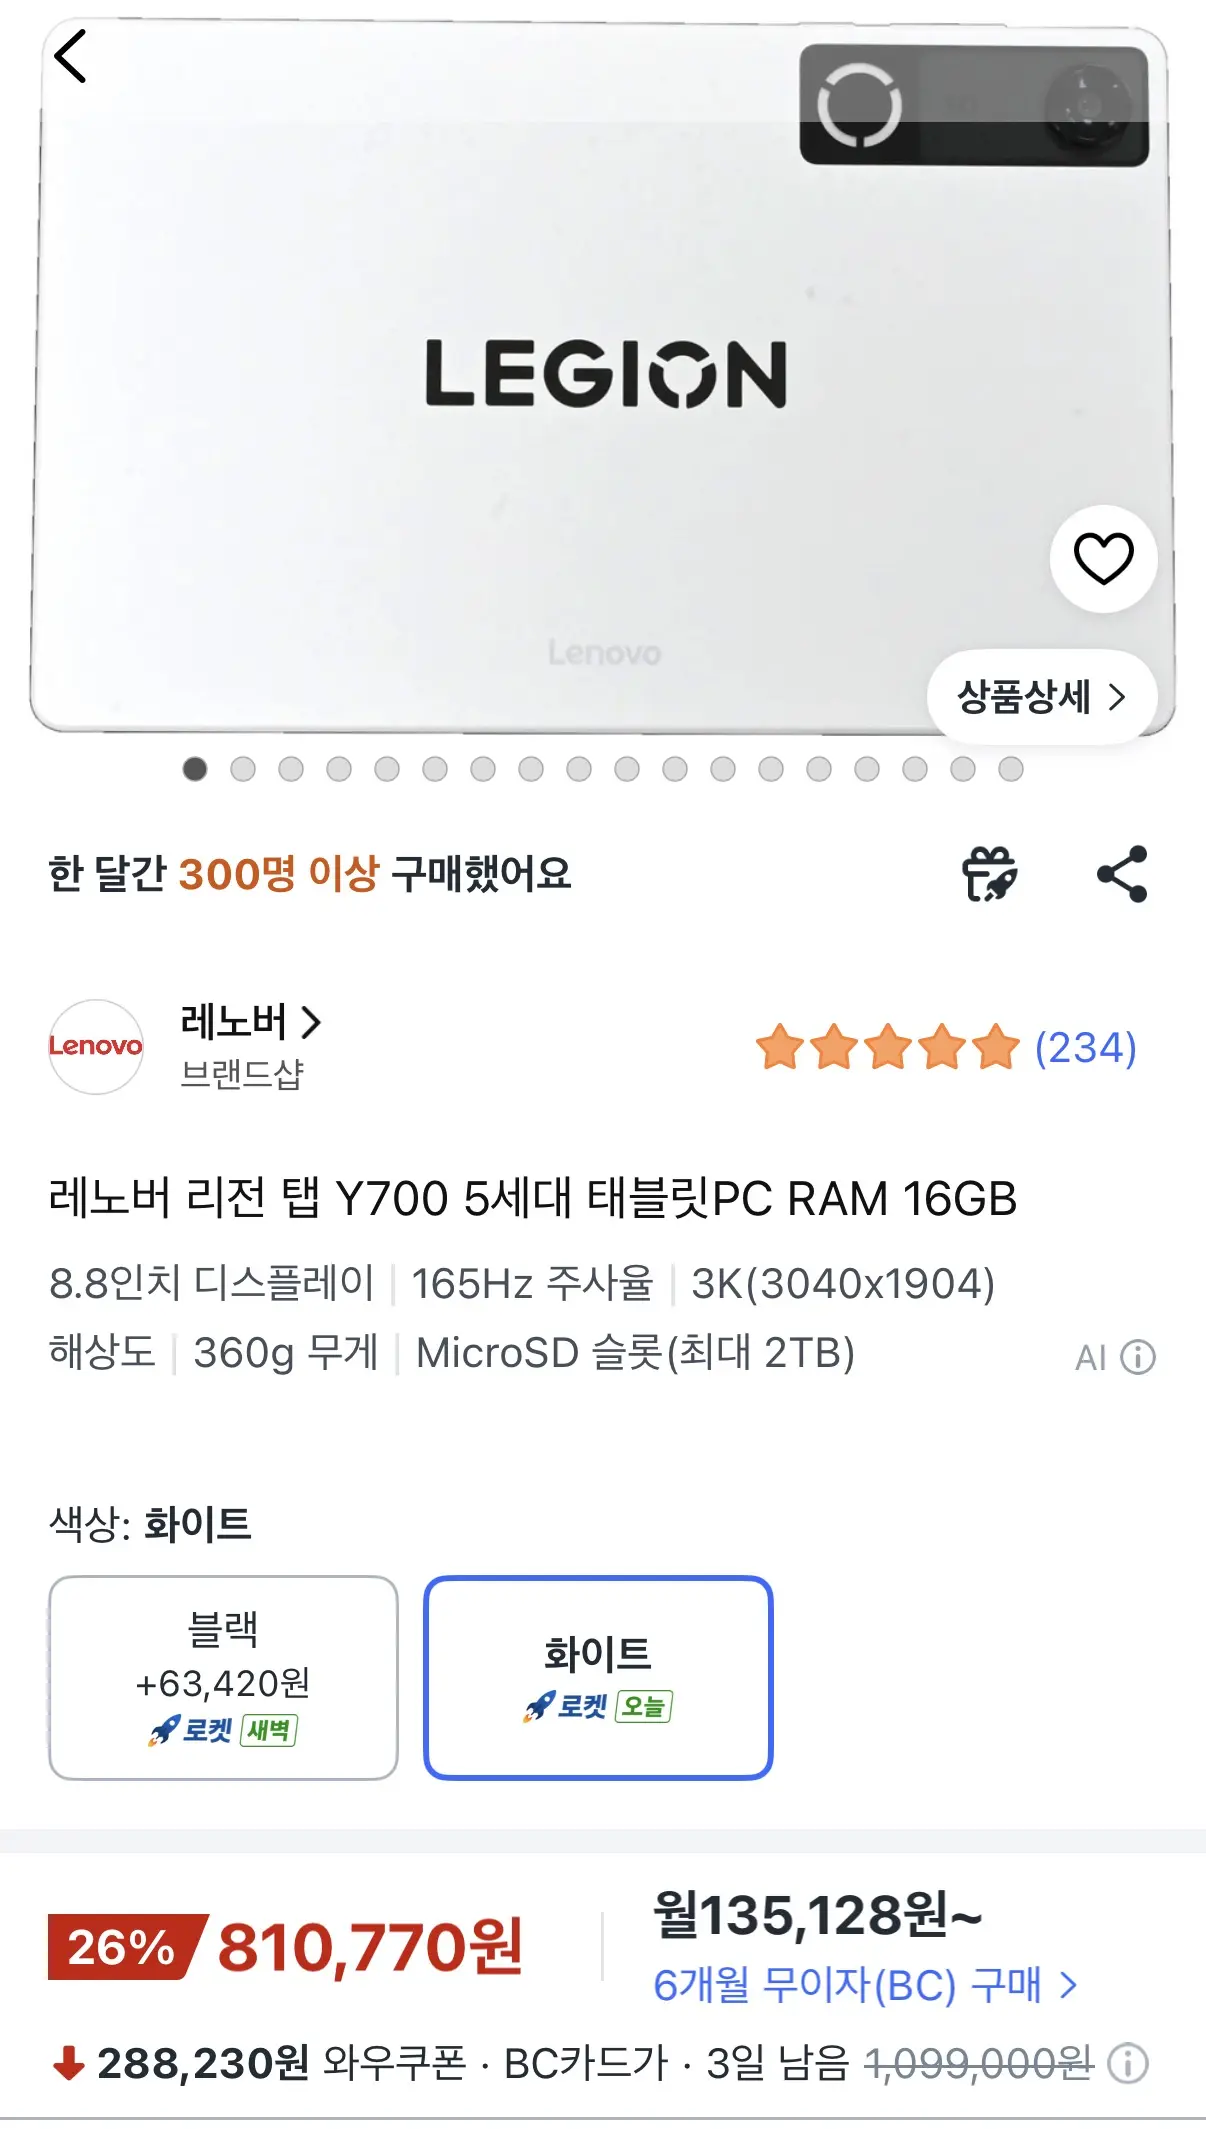Tap the 26% discount badge
Viewport: 1206px width, 2129px height.
click(x=126, y=1946)
